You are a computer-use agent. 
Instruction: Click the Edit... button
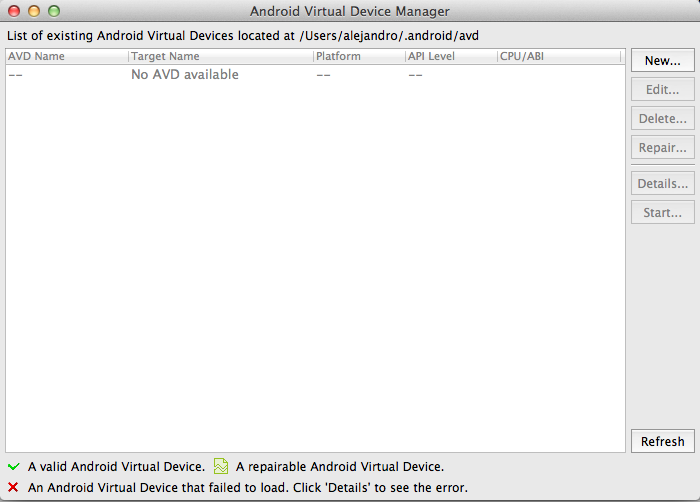coord(662,89)
